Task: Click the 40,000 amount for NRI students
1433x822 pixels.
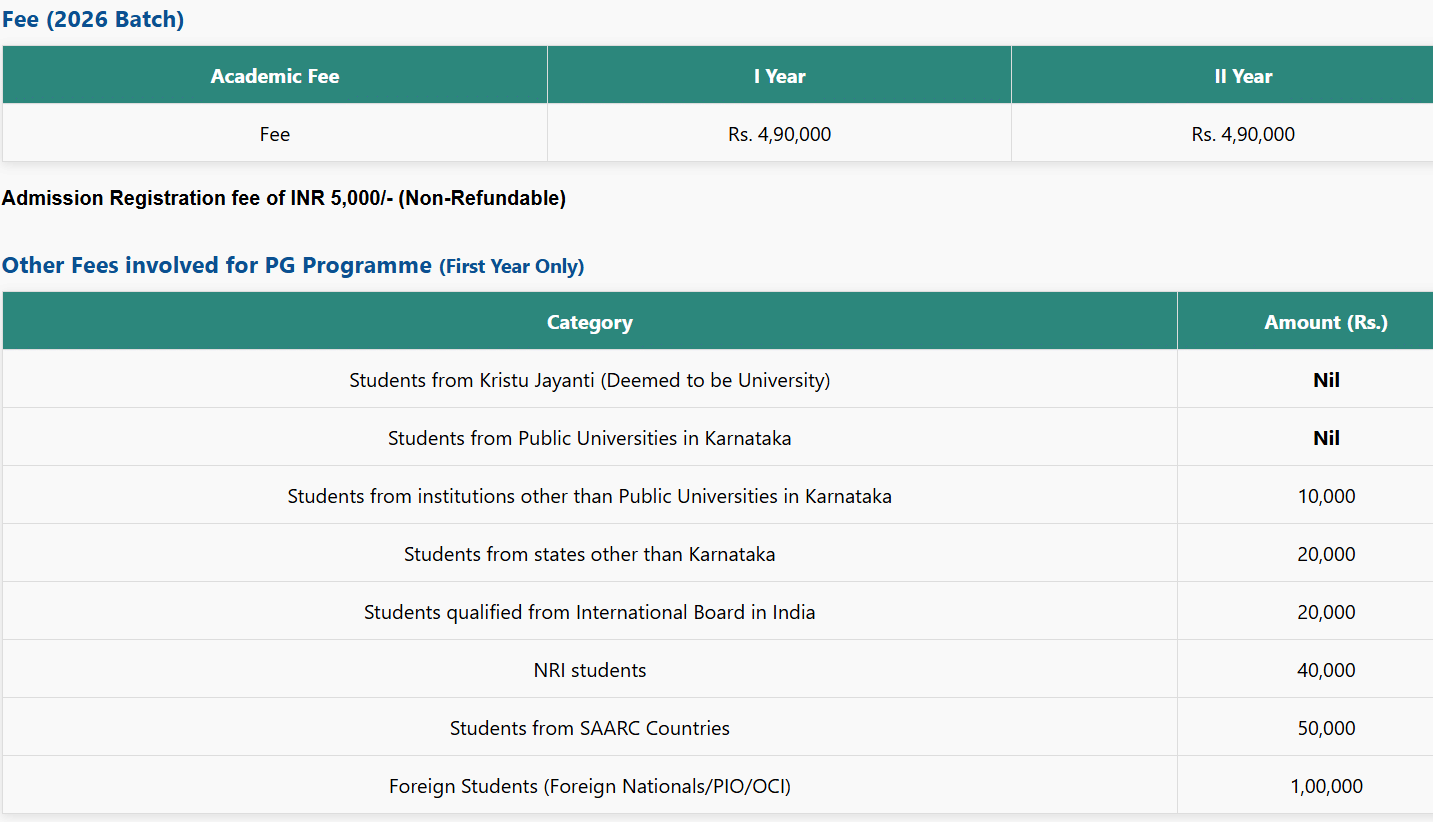Action: [x=1326, y=670]
